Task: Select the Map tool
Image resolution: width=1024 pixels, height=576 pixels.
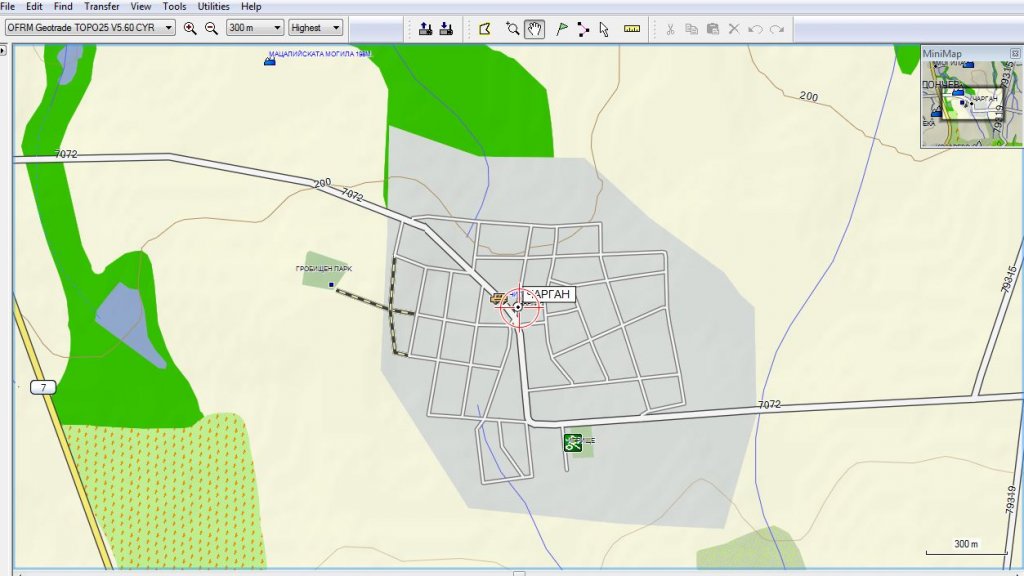Action: [x=485, y=28]
